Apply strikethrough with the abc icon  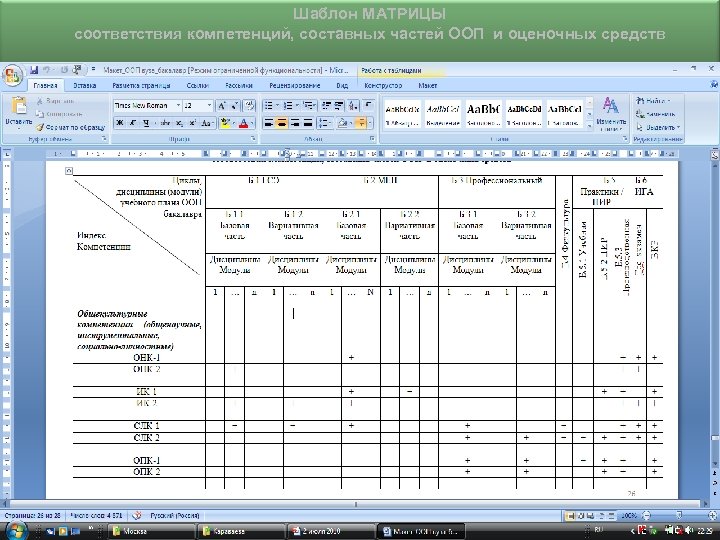(x=166, y=123)
